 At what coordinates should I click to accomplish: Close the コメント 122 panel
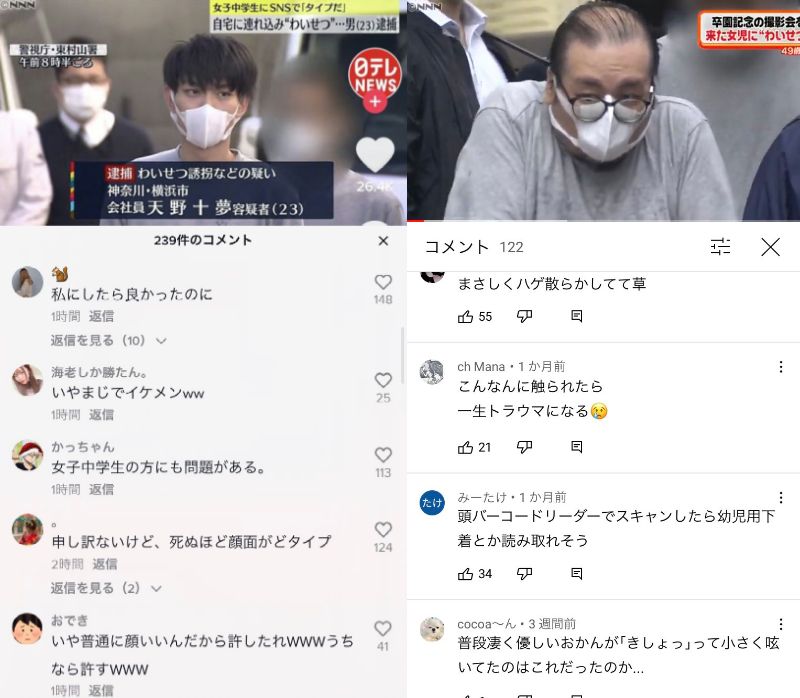tap(770, 247)
